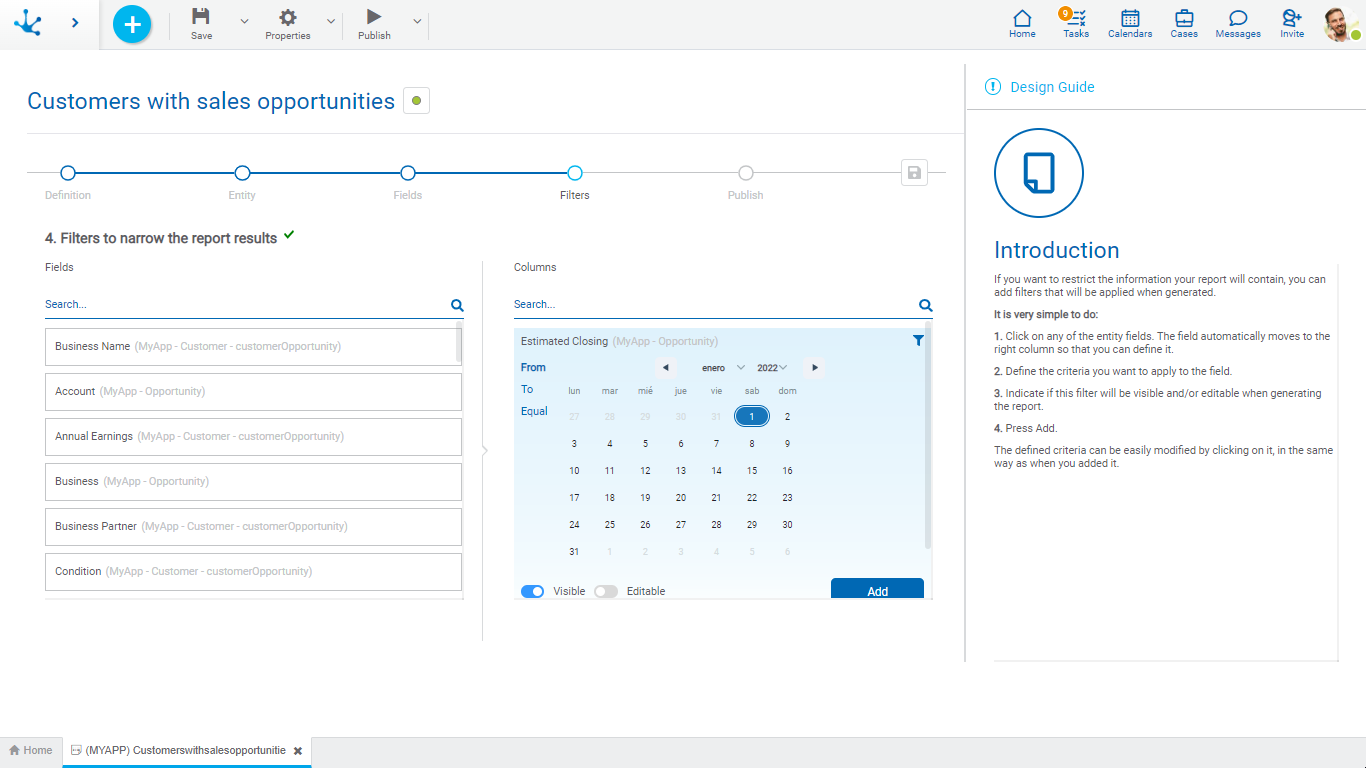Switch to the Home bottom tab
Viewport: 1366px width, 768px height.
(x=31, y=750)
